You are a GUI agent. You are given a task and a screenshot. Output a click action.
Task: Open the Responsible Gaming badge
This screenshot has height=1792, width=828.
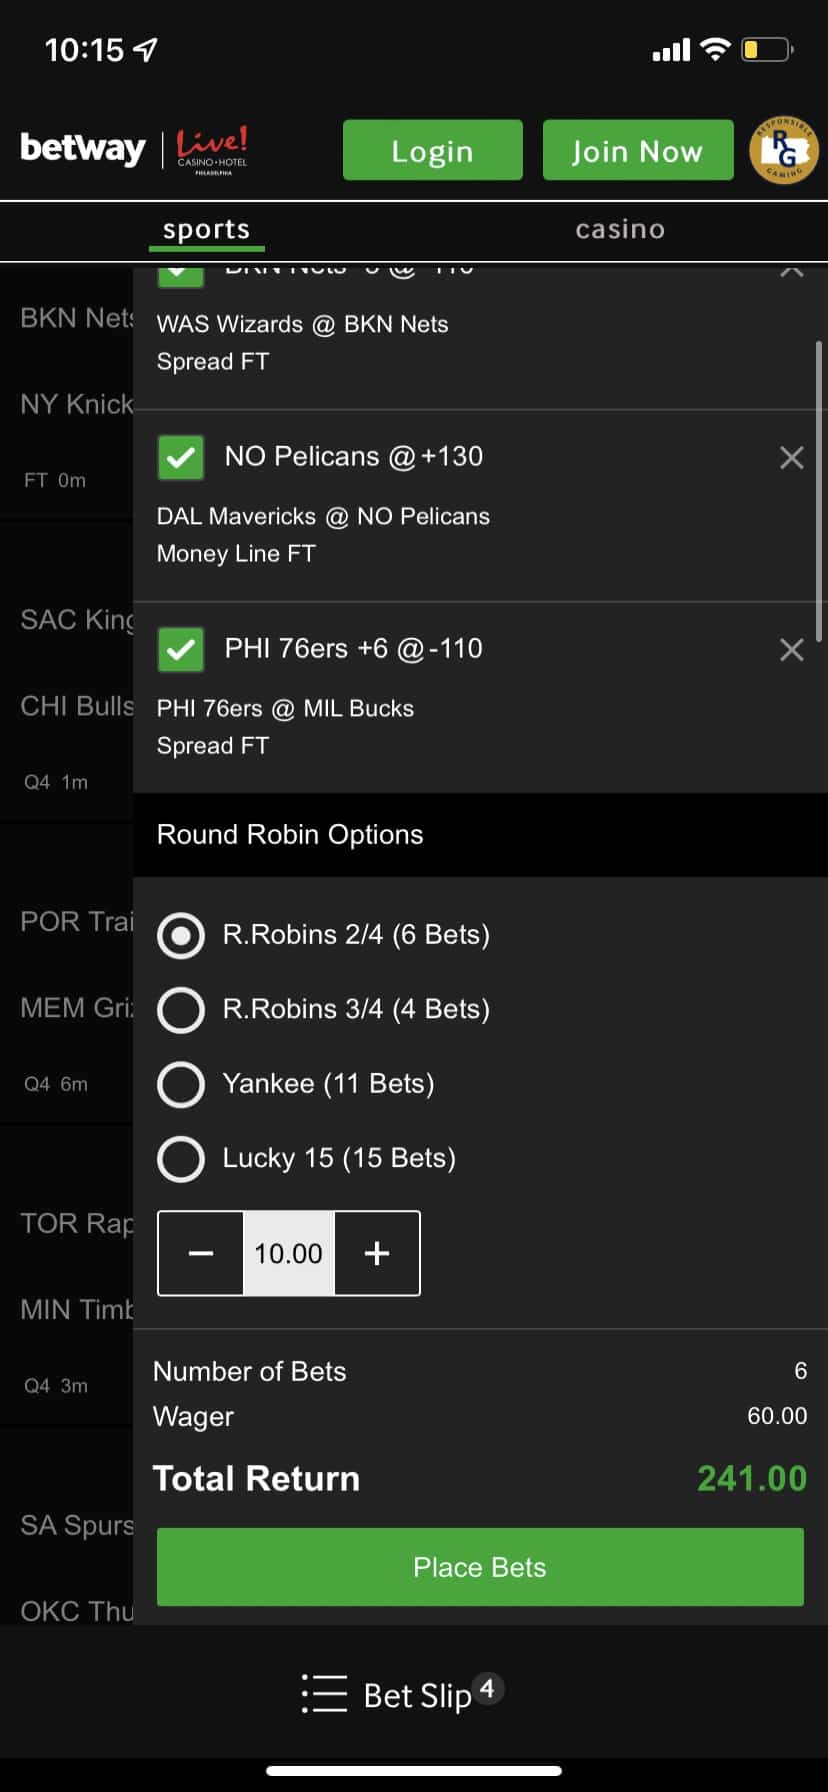coord(784,150)
